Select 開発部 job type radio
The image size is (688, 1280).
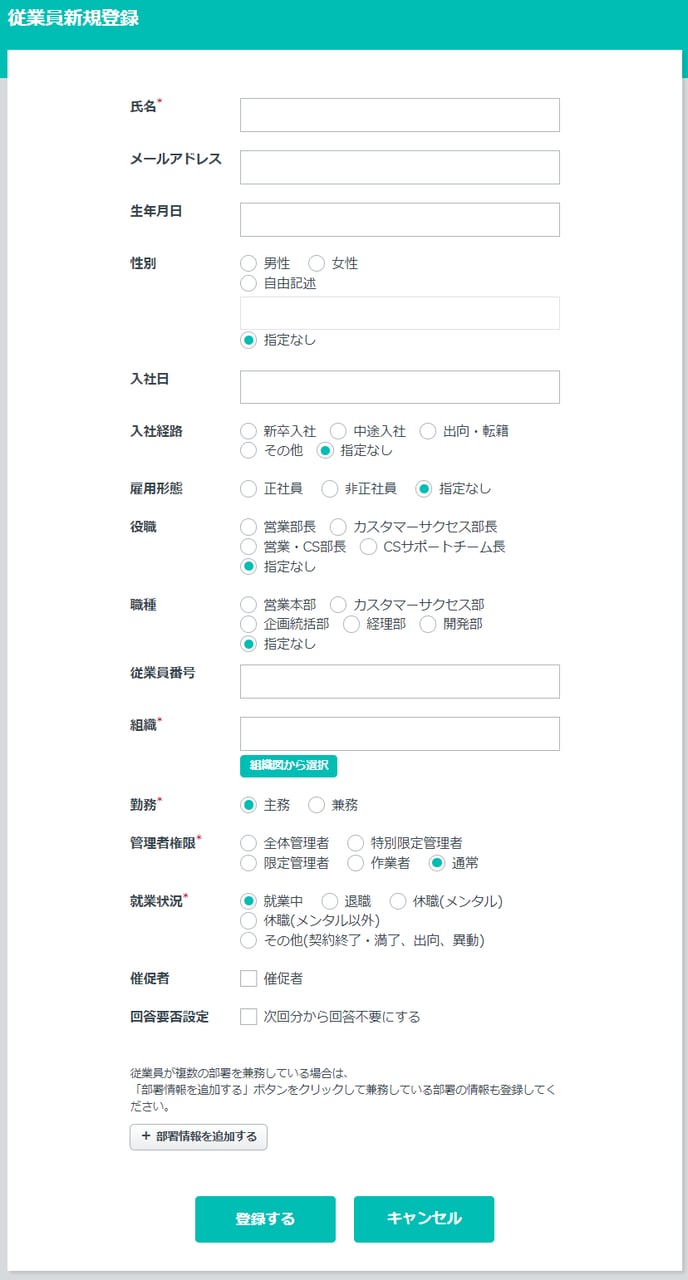(428, 624)
